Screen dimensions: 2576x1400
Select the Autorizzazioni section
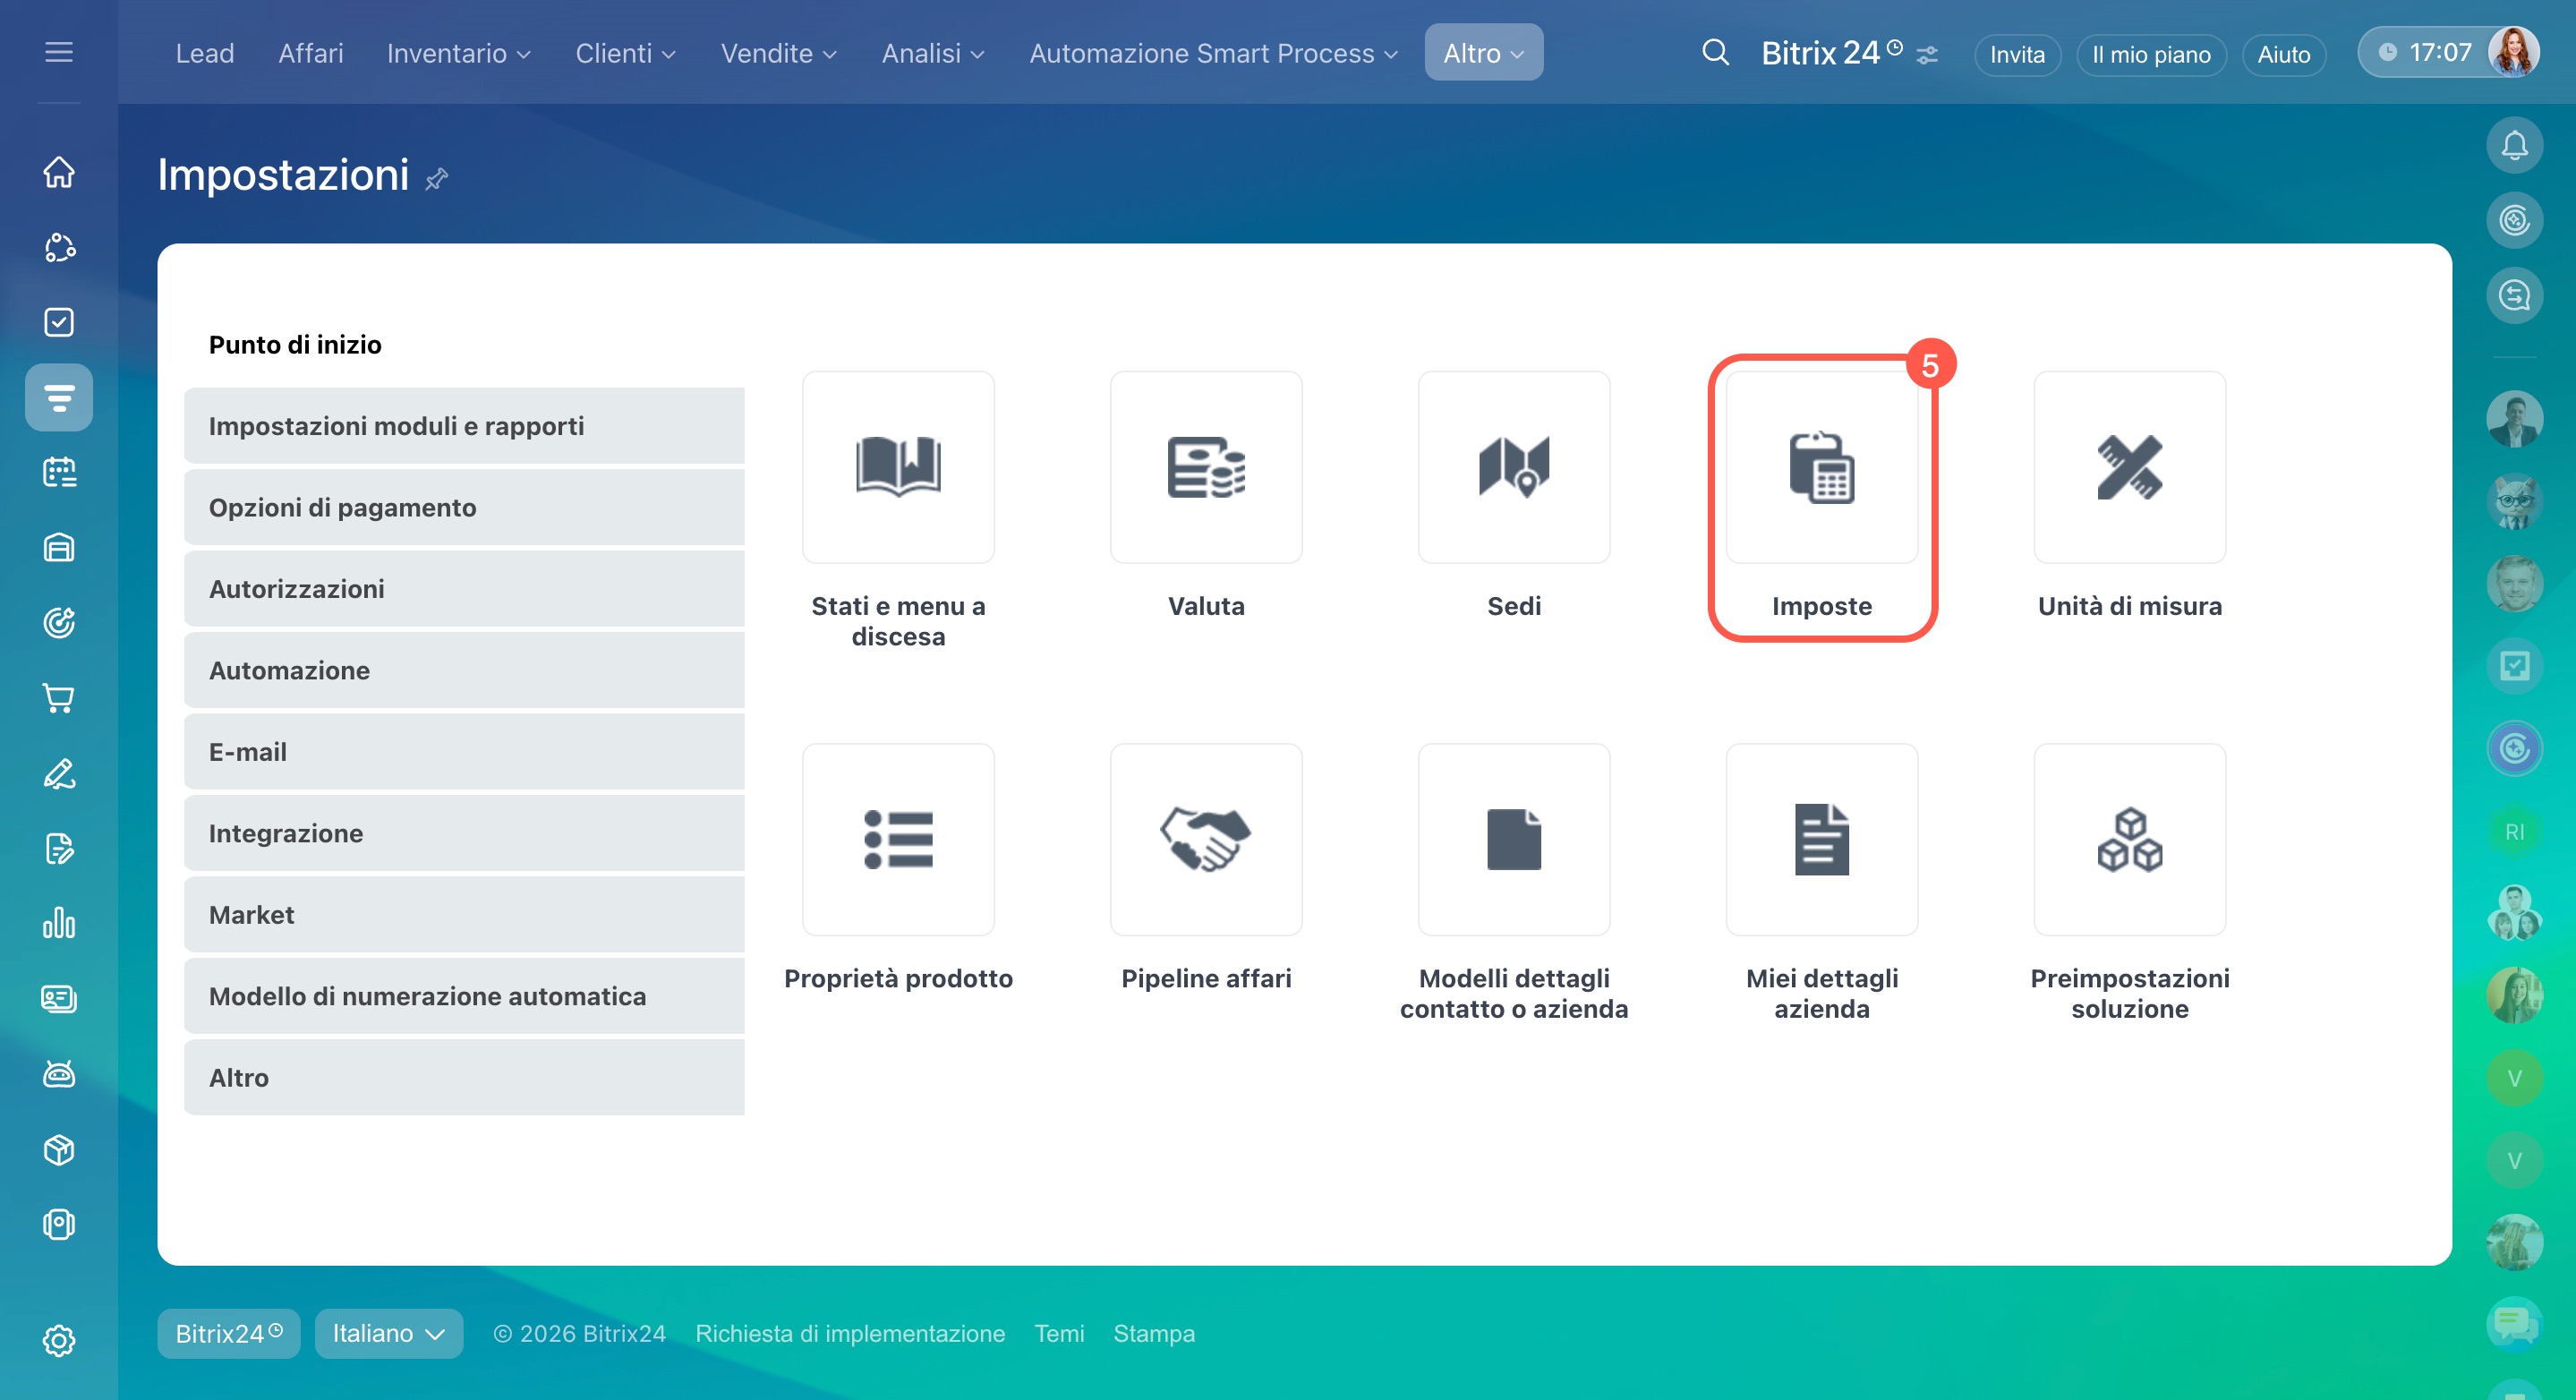pos(464,589)
